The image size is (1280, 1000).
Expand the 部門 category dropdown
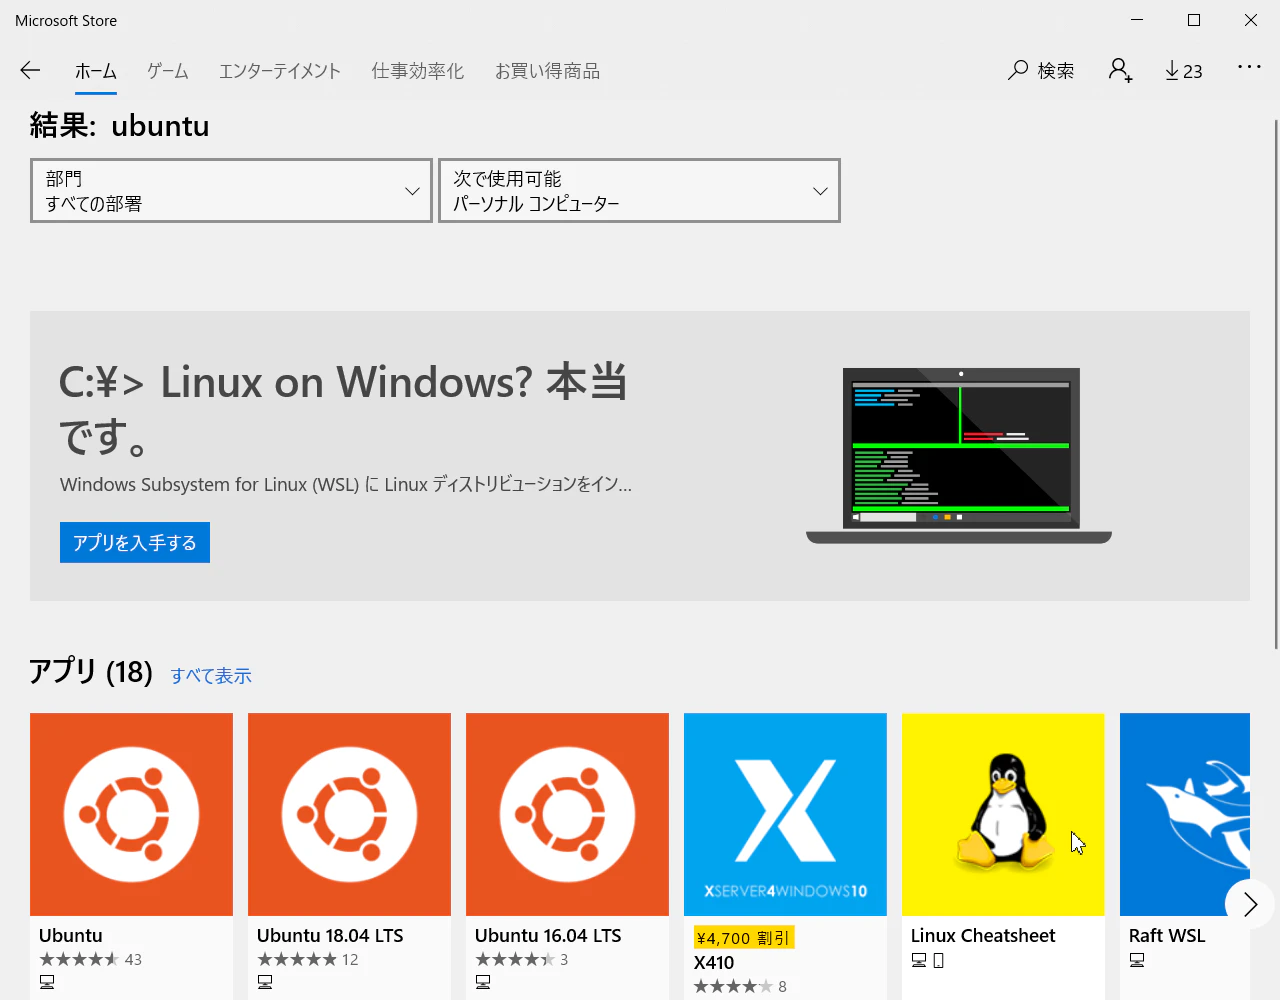[231, 190]
